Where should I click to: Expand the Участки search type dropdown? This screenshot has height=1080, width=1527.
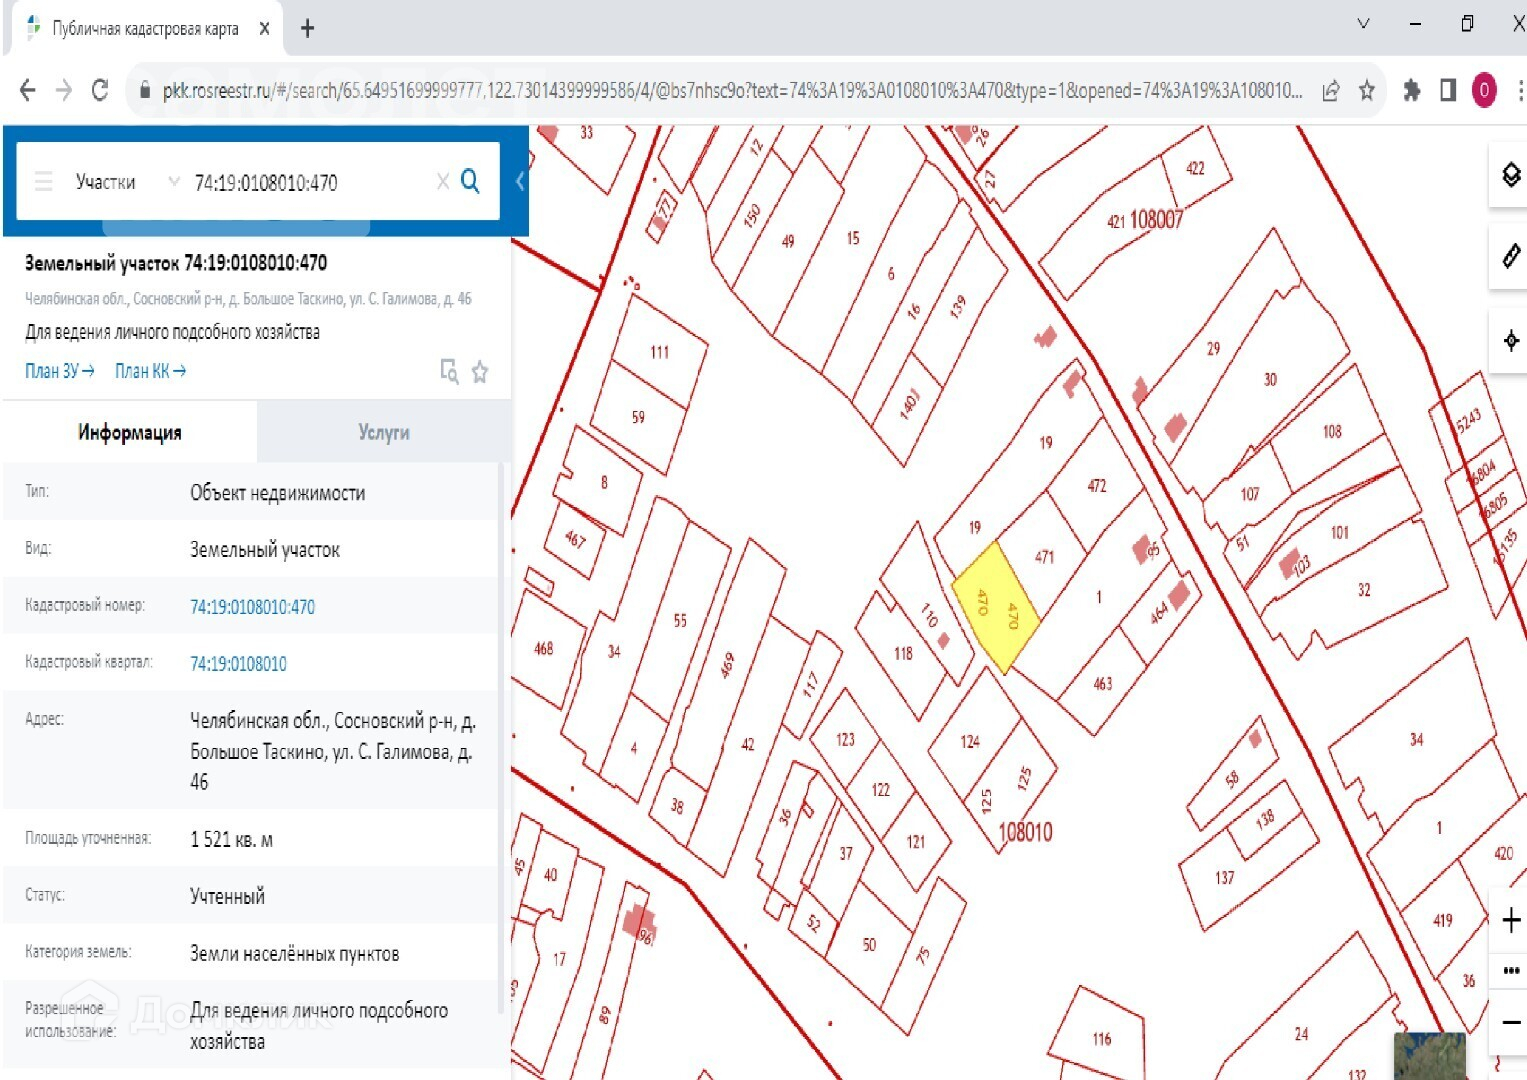pos(174,182)
